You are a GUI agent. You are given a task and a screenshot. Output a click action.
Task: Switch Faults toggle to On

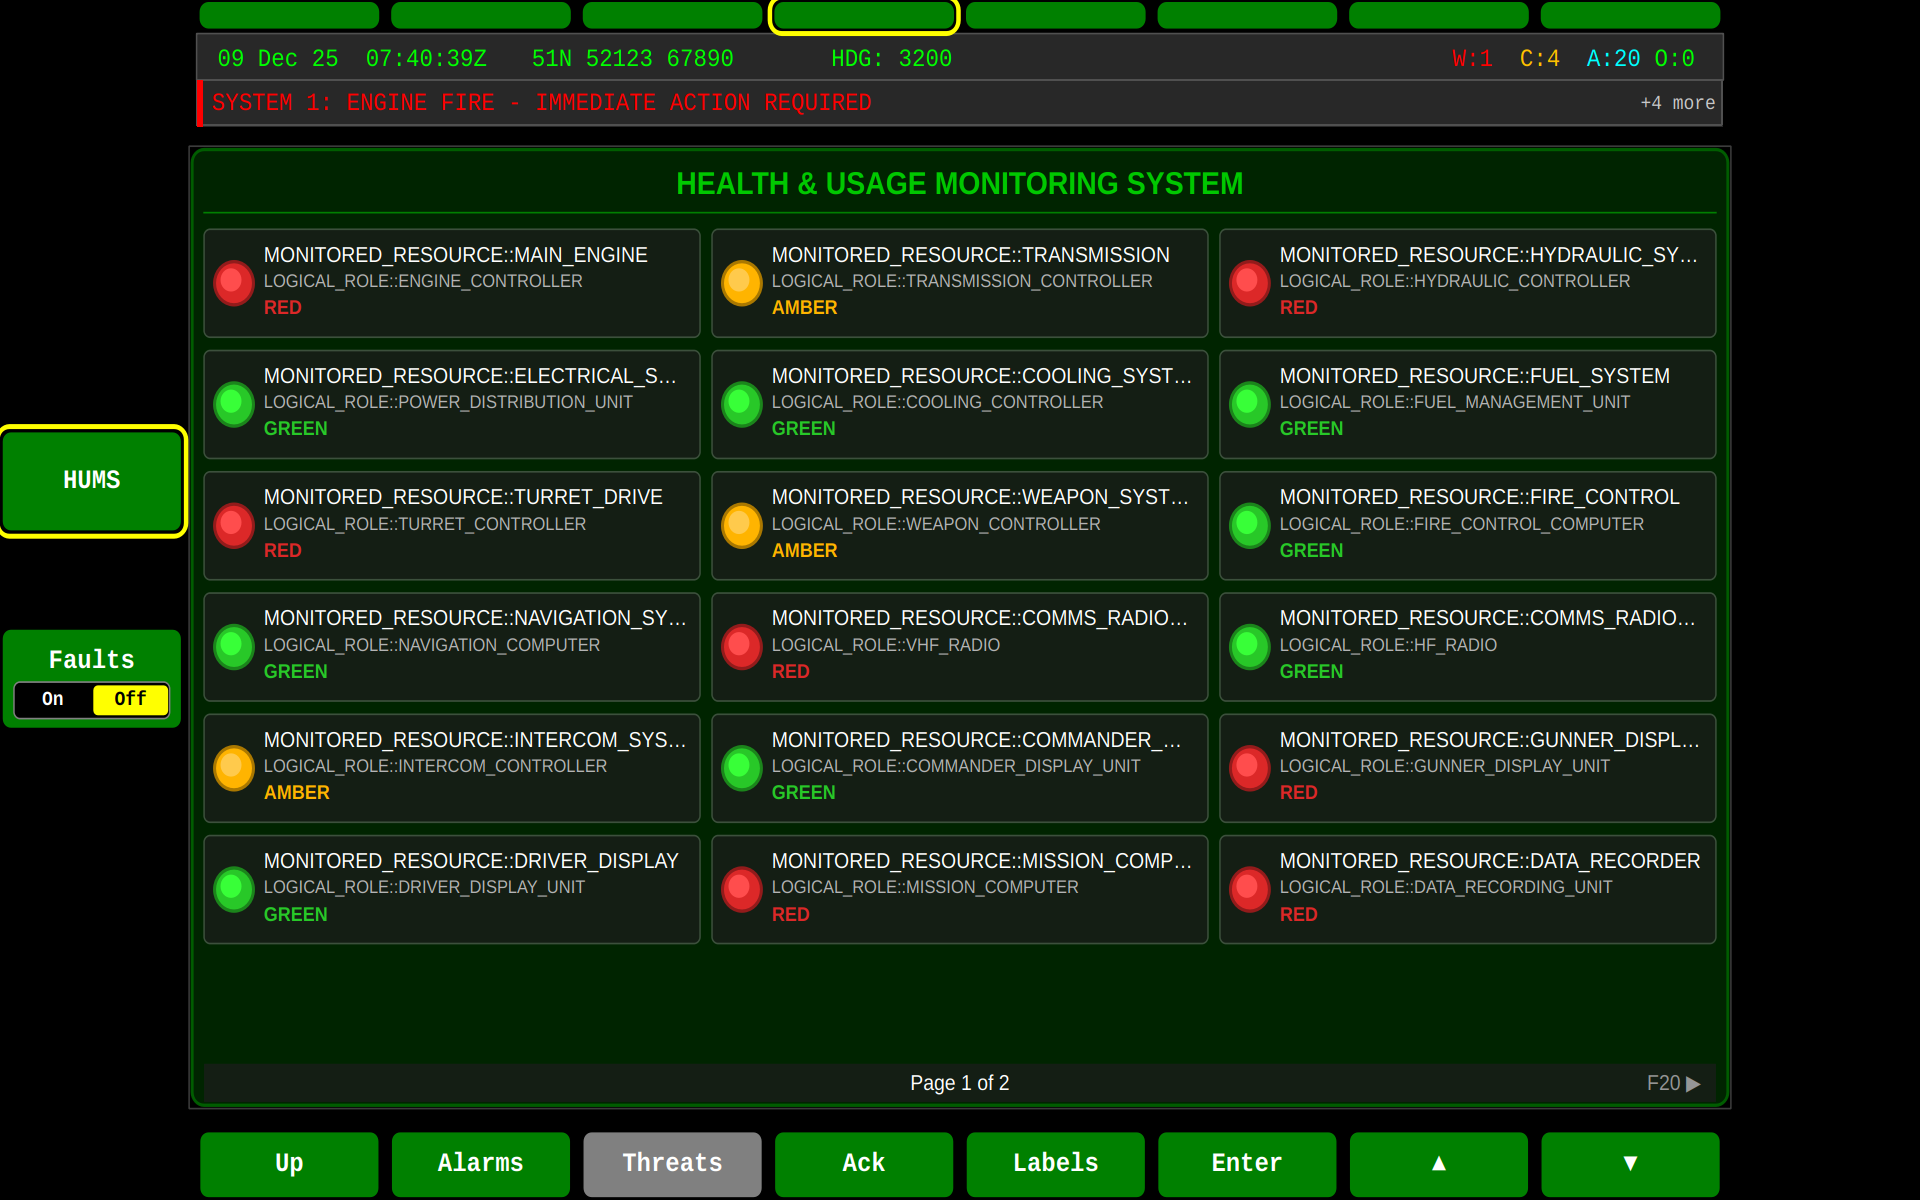click(53, 699)
